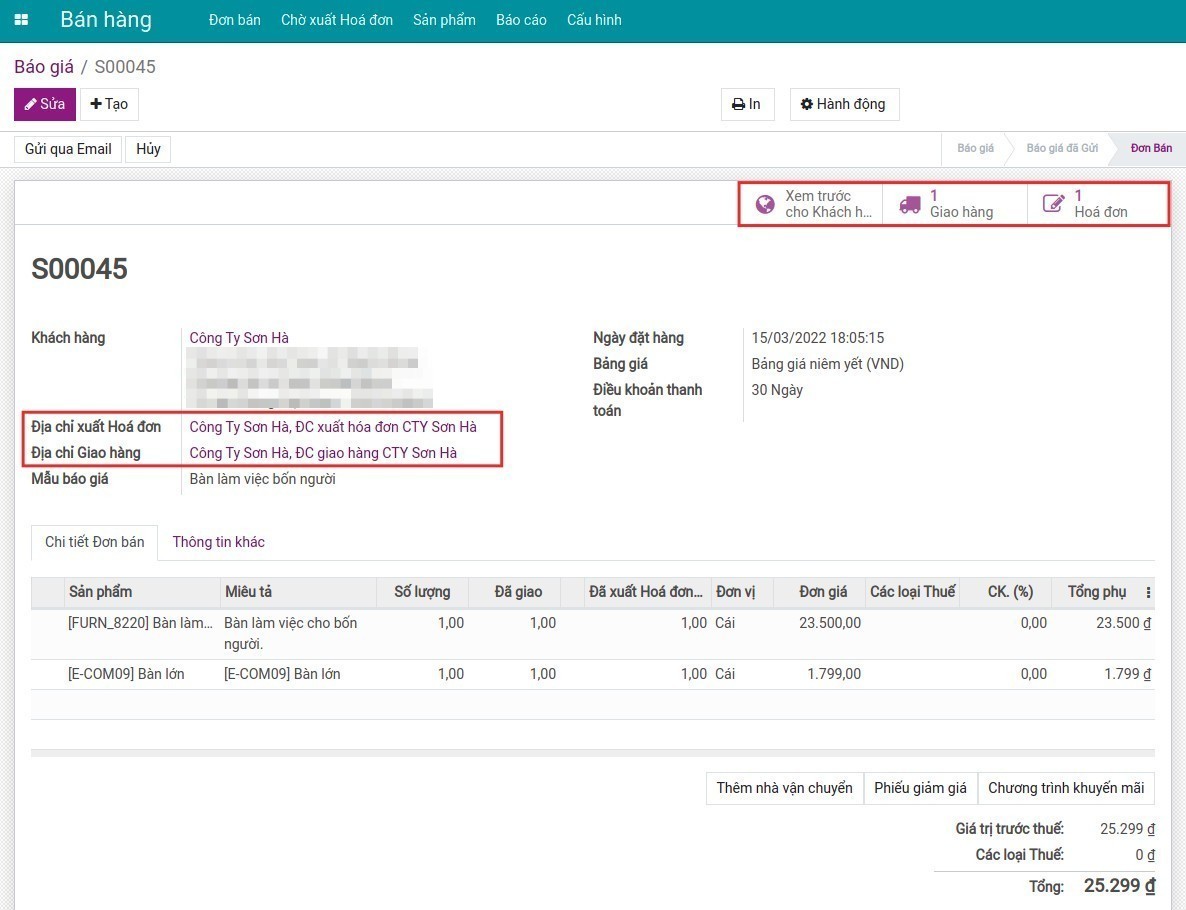Image resolution: width=1186 pixels, height=910 pixels.
Task: Click the In print button
Action: (747, 104)
